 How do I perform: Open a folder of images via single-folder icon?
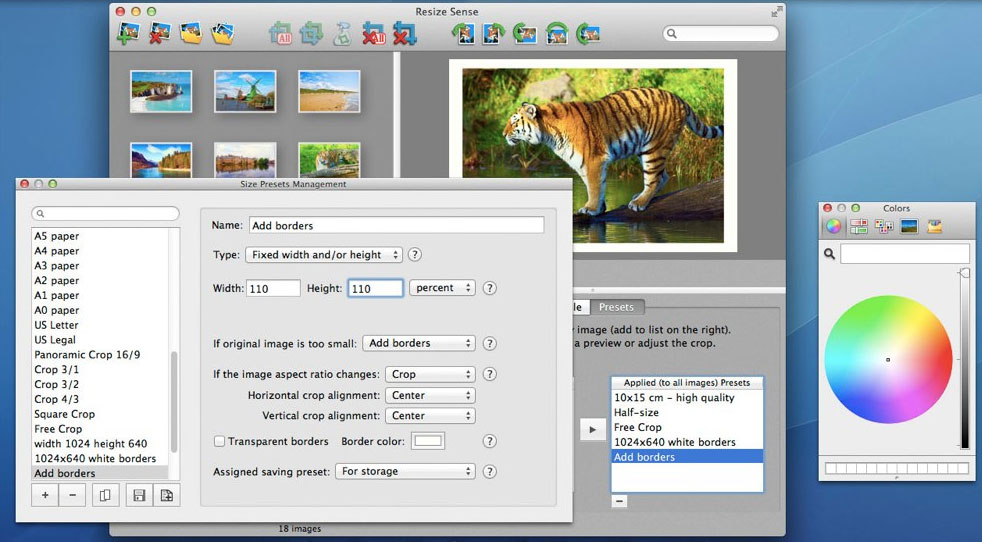click(x=191, y=33)
